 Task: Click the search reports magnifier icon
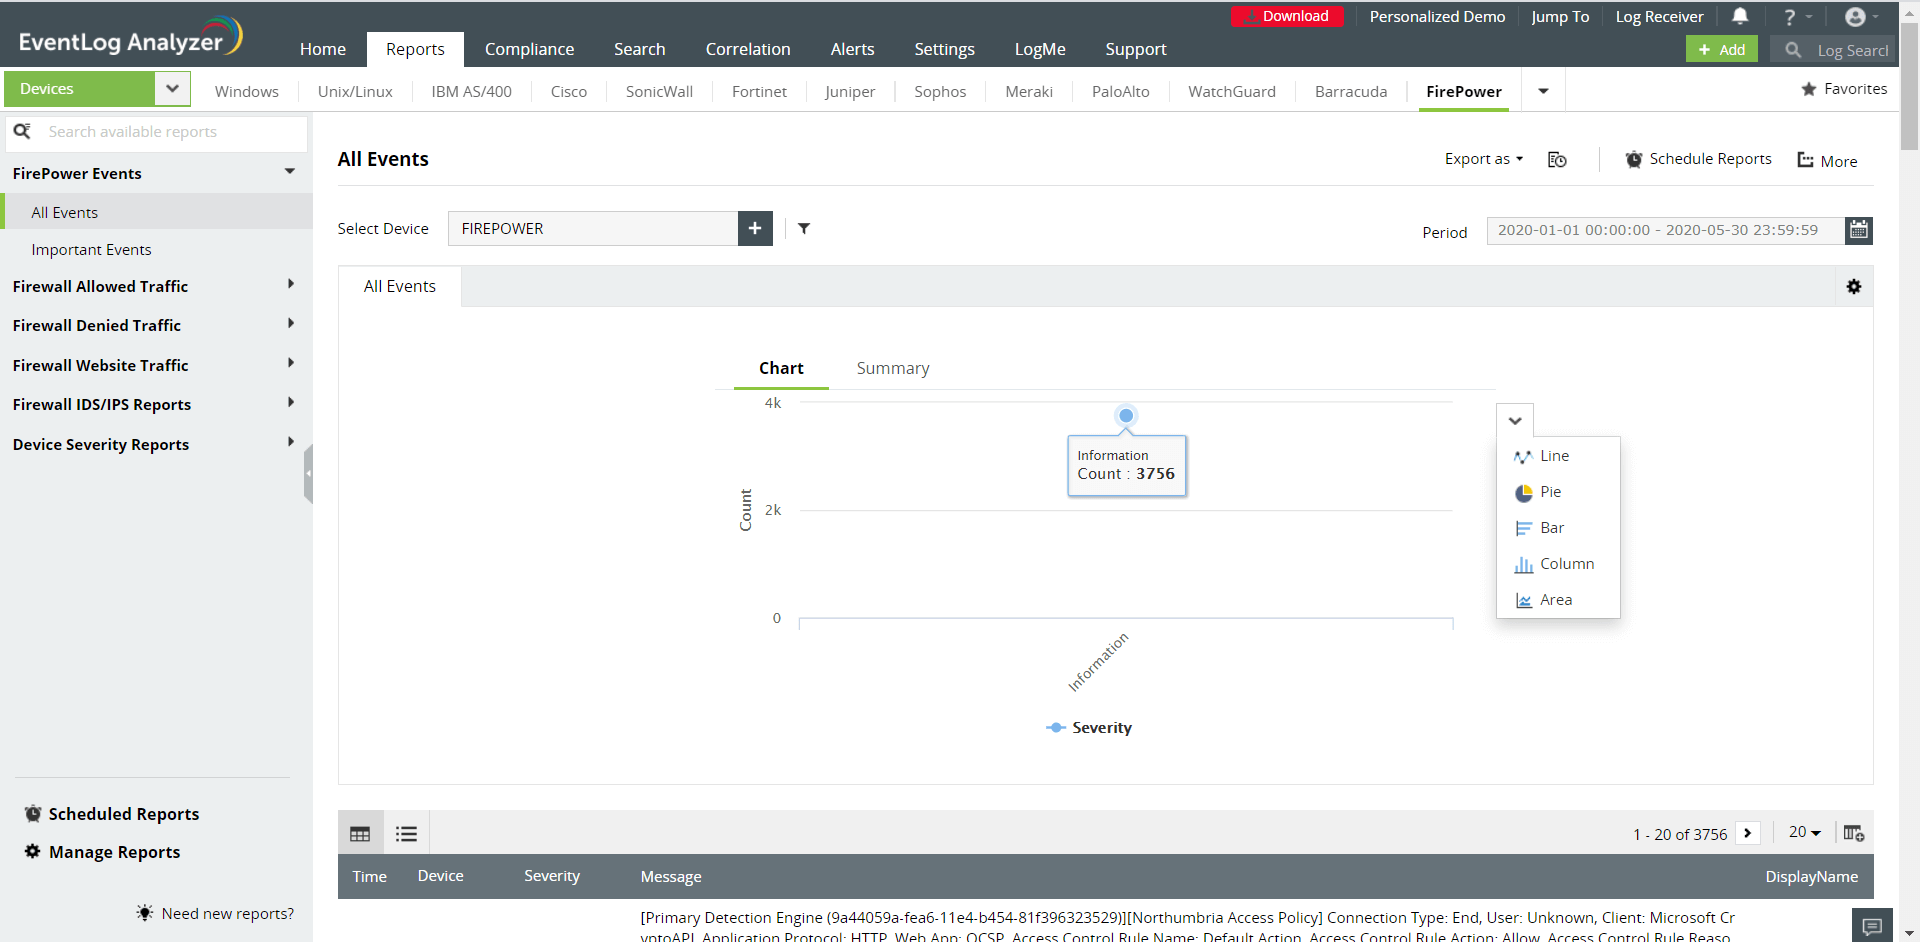click(22, 131)
